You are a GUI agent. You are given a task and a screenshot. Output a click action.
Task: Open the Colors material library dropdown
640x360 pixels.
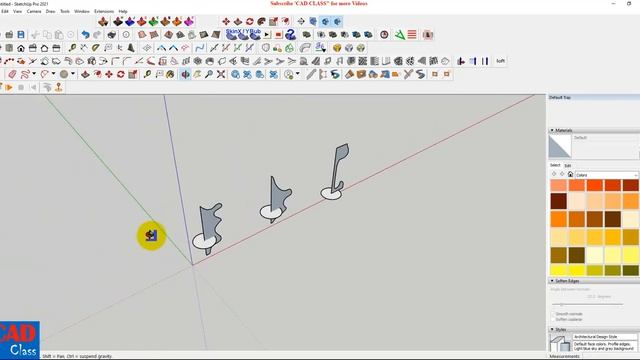pyautogui.click(x=607, y=175)
